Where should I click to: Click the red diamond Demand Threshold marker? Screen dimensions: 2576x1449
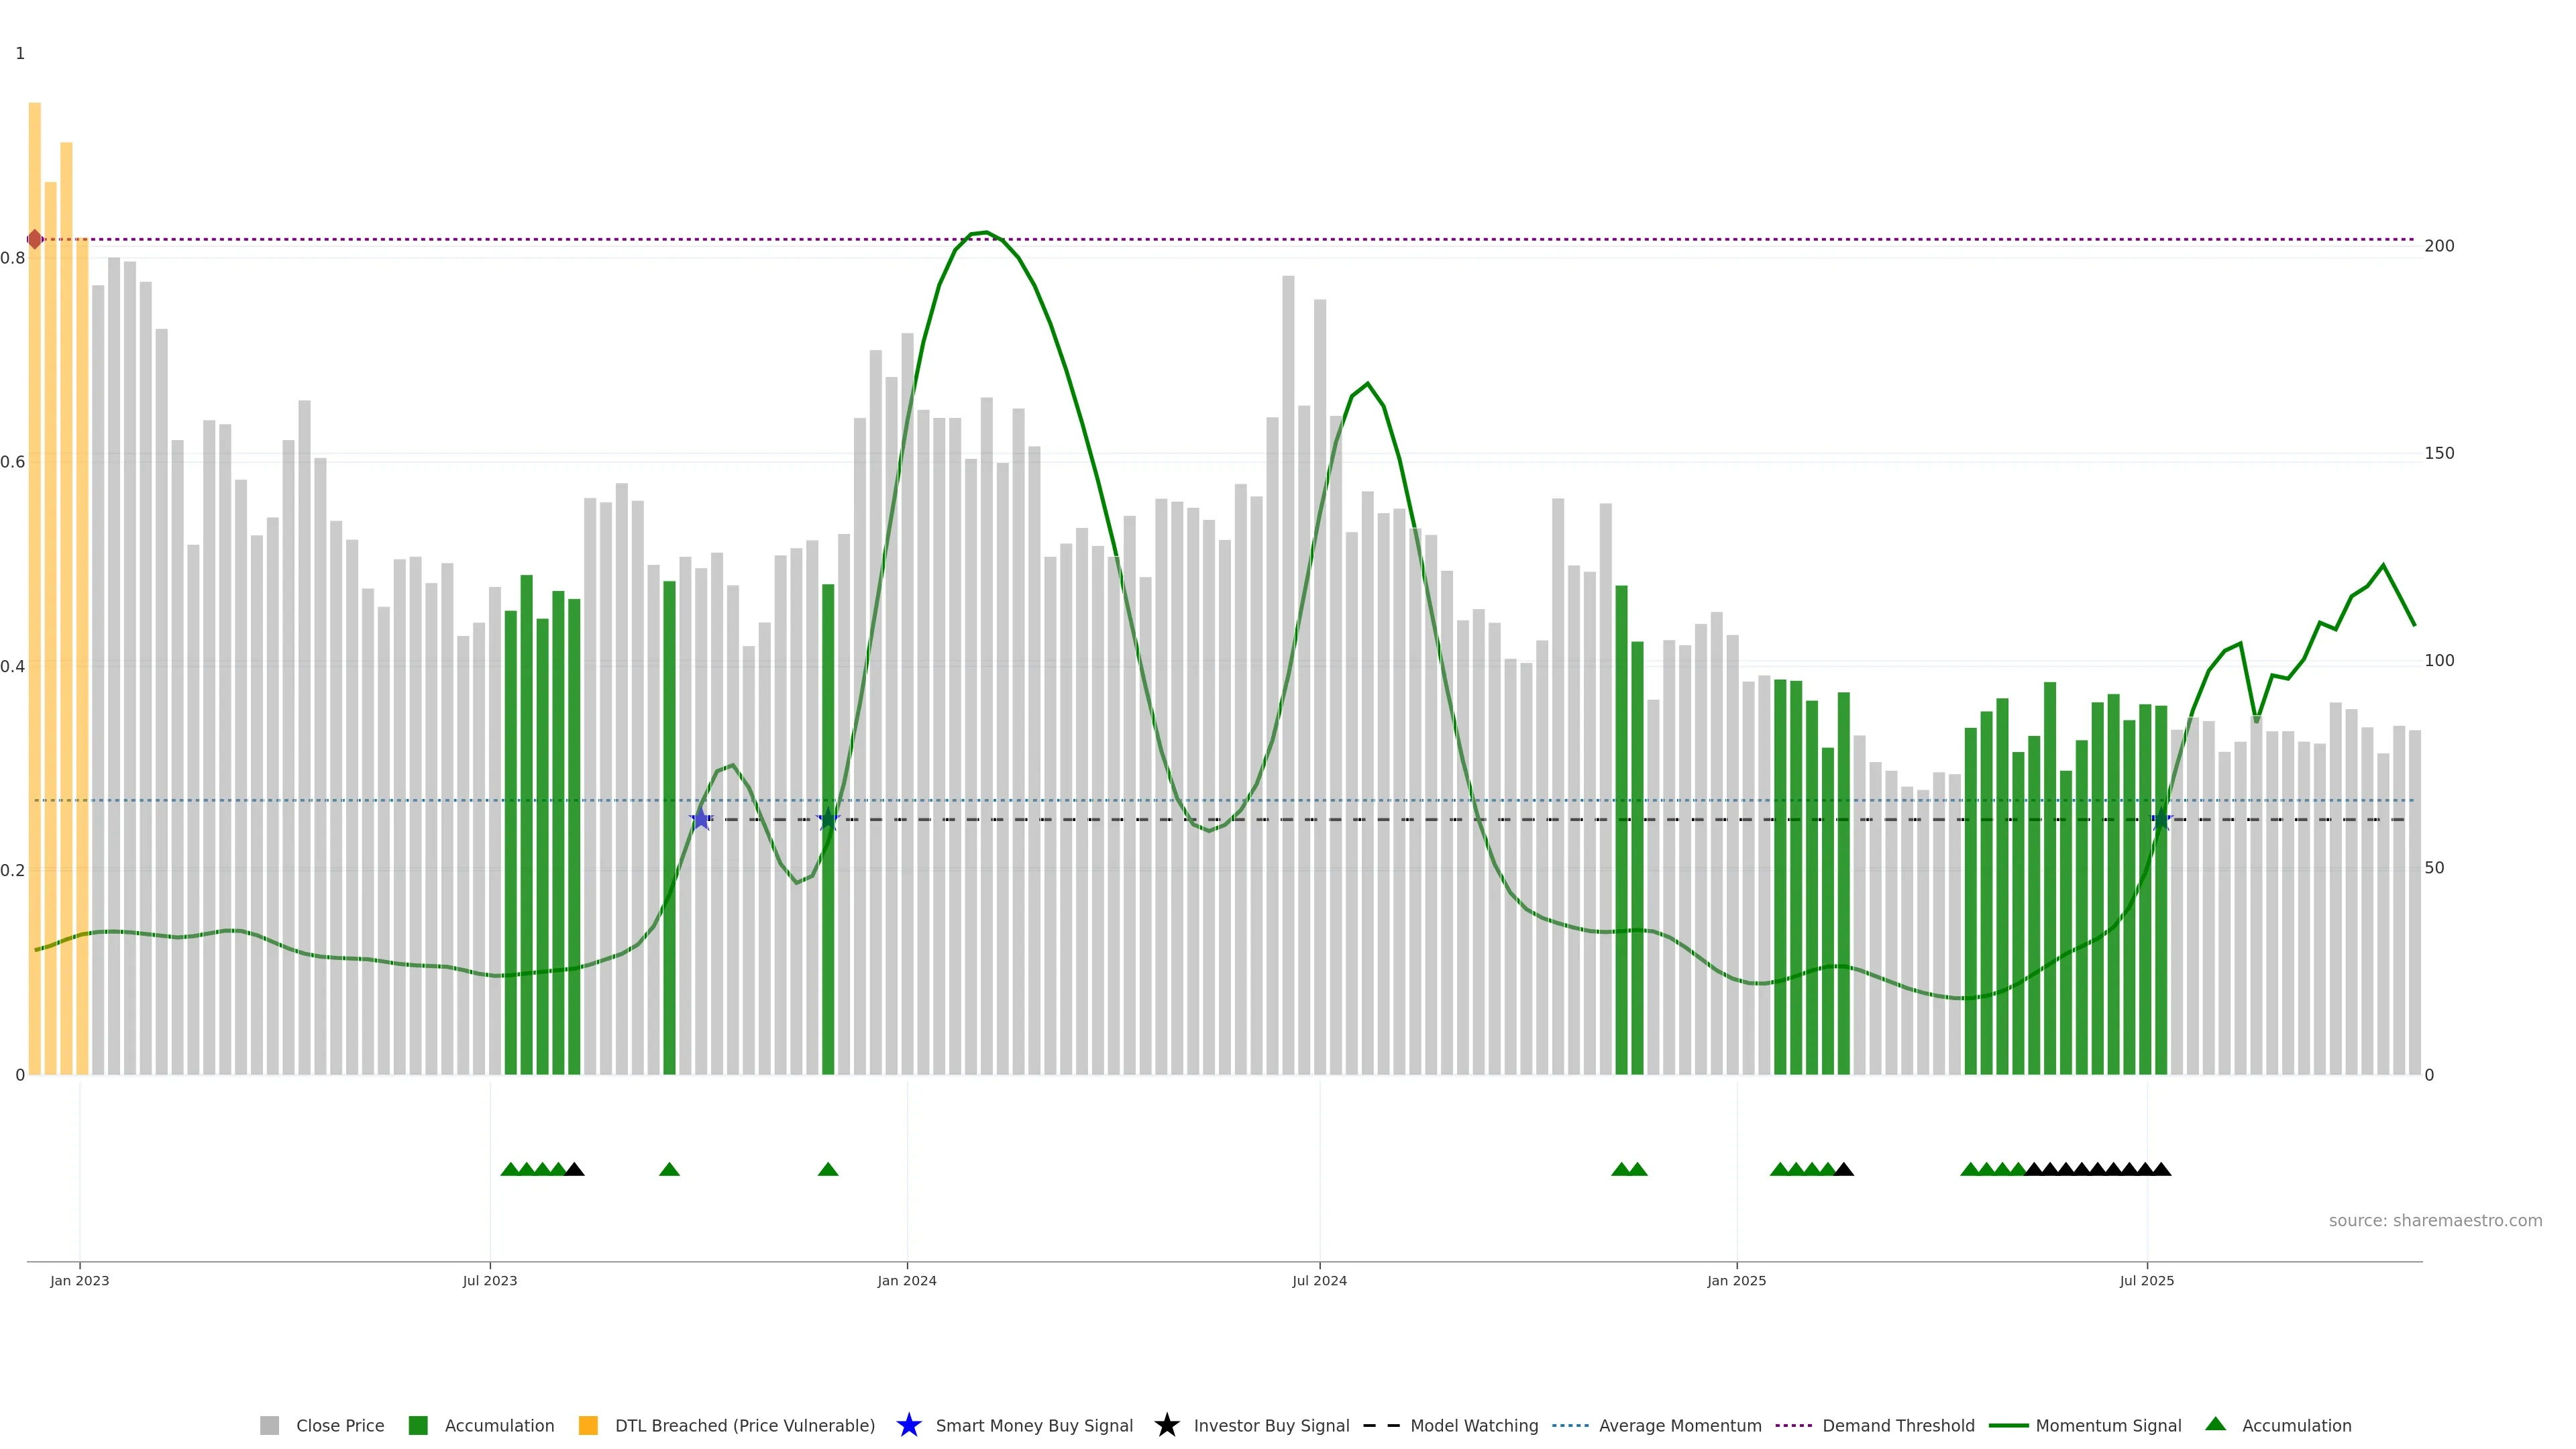[35, 239]
